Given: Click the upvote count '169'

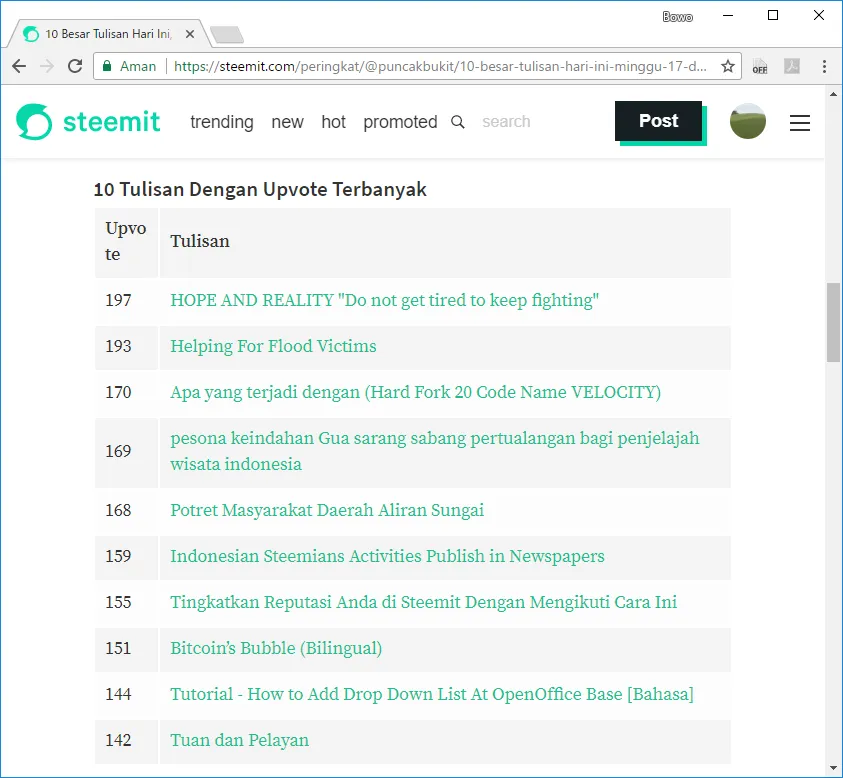Looking at the screenshot, I should [118, 451].
